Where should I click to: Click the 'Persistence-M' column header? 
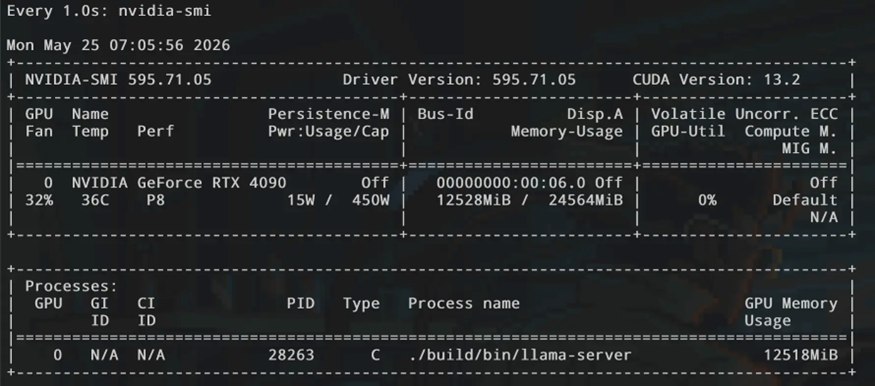tap(329, 114)
